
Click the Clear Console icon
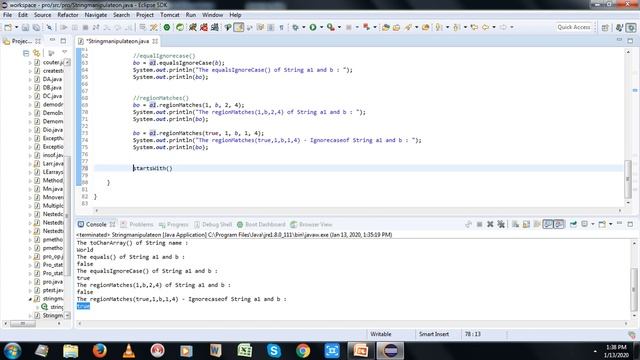tap(515, 224)
